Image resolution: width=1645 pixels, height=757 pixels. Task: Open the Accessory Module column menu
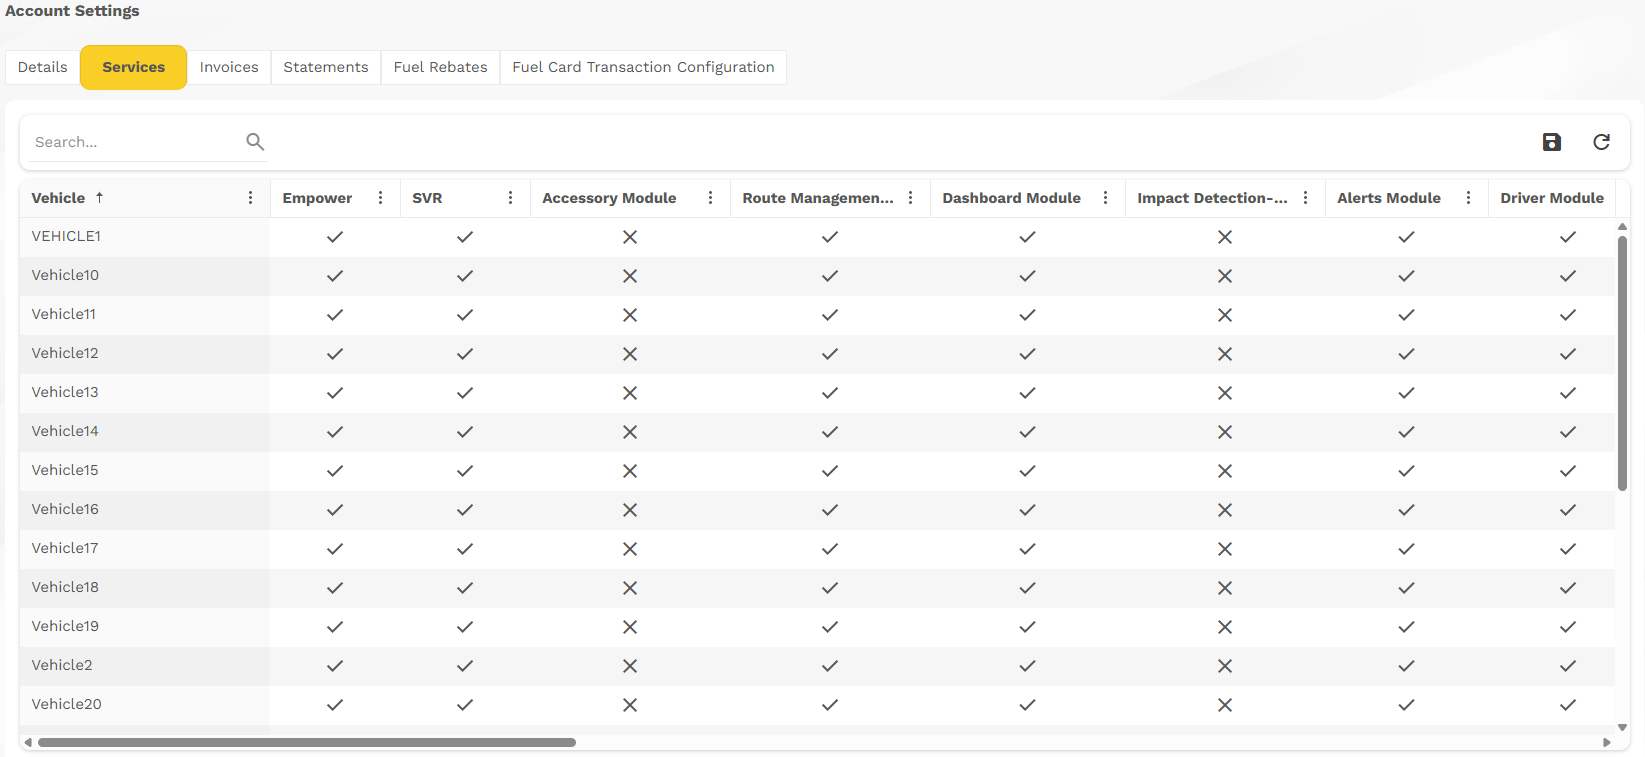[x=710, y=198]
